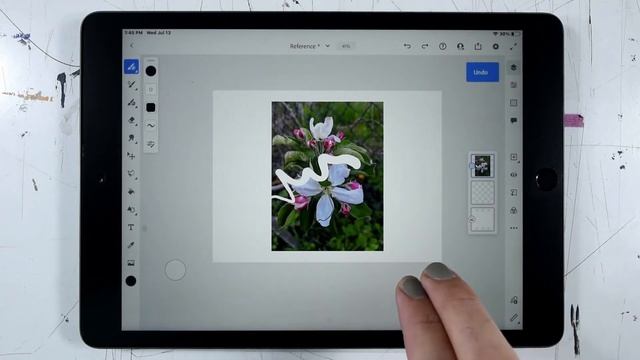
Task: Select the Eyedropper tool
Action: [131, 245]
